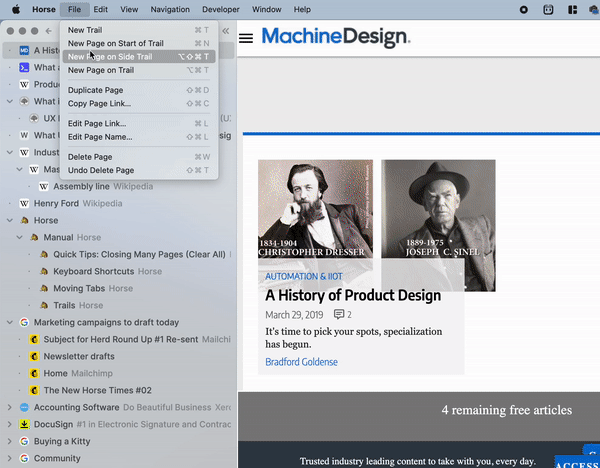Click the back arrow in Horse sidebar
This screenshot has width=600, height=468.
pyautogui.click(x=48, y=31)
